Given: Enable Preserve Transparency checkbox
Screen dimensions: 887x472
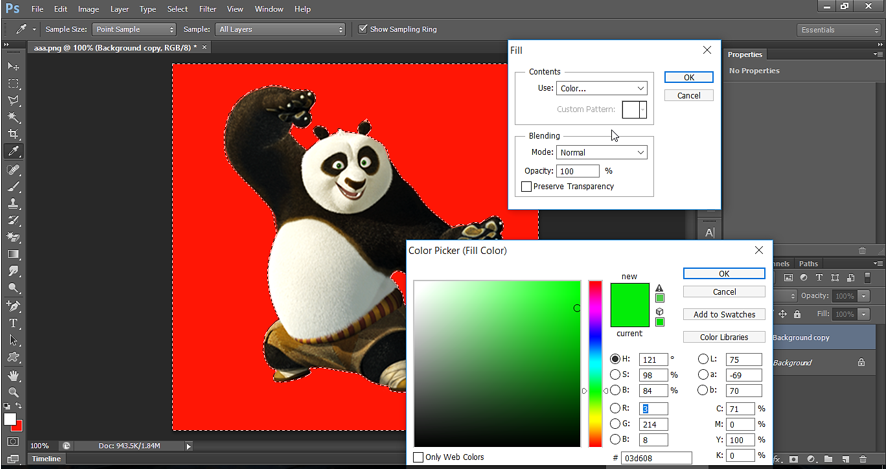Looking at the screenshot, I should tap(526, 186).
